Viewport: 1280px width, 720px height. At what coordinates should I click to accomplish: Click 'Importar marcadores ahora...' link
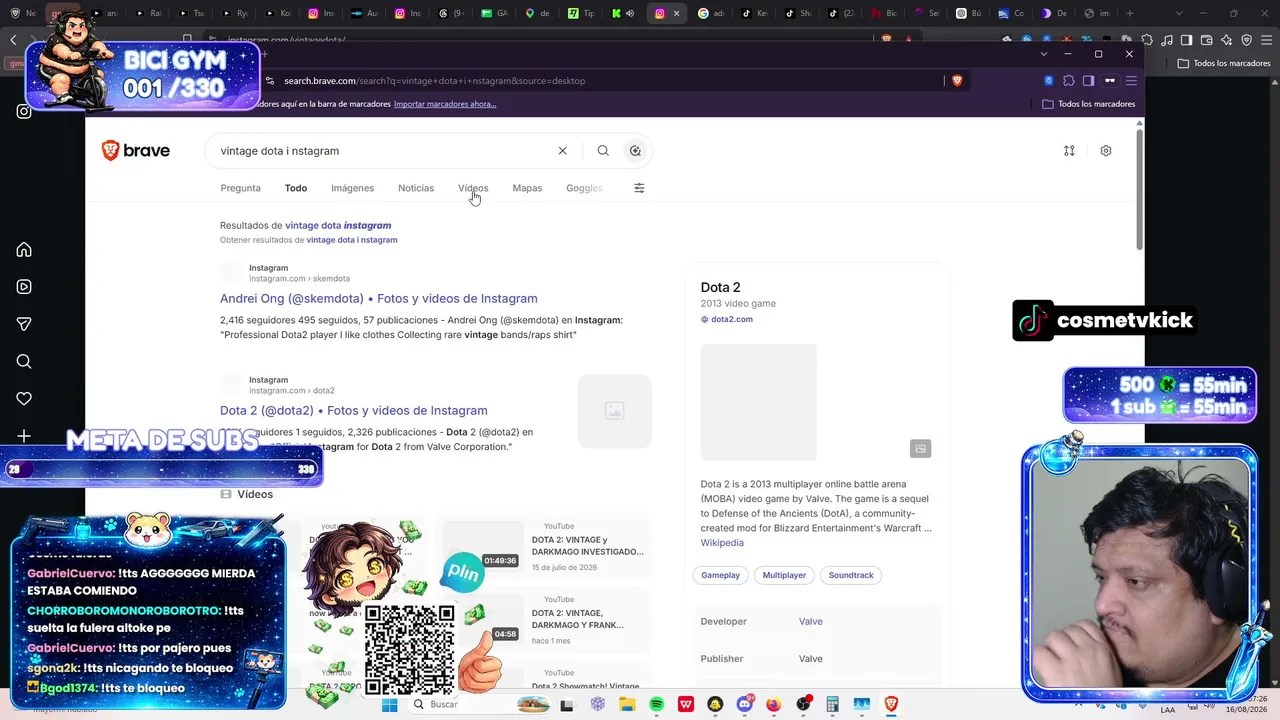pyautogui.click(x=445, y=104)
